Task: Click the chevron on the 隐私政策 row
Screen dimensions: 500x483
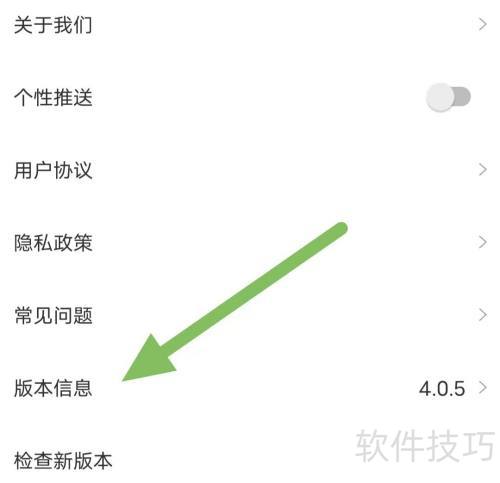Action: pos(483,242)
